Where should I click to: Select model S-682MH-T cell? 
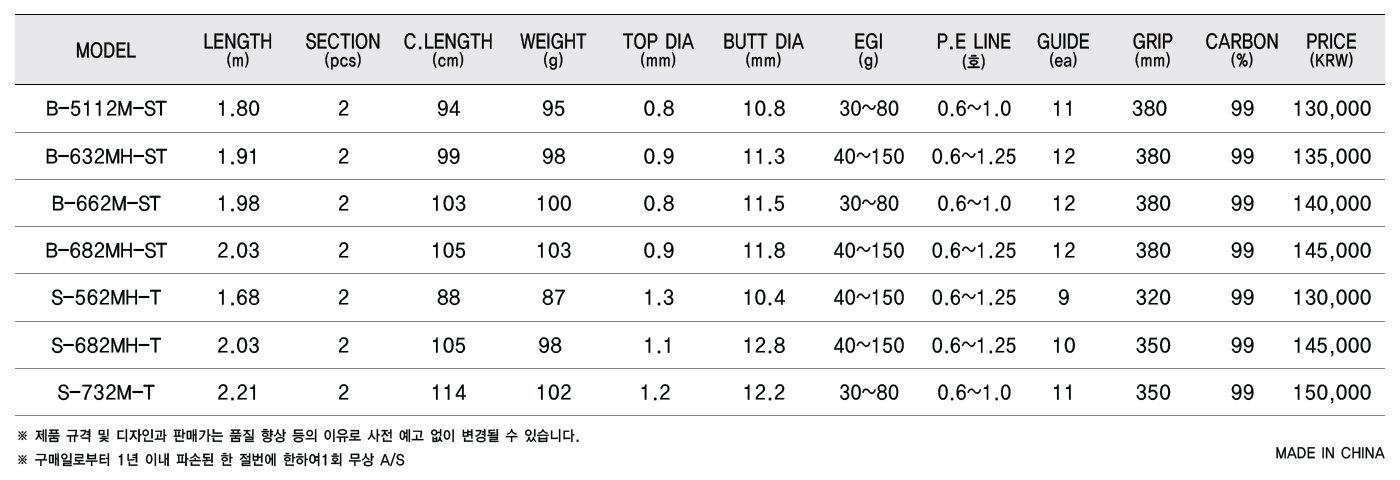pyautogui.click(x=106, y=345)
